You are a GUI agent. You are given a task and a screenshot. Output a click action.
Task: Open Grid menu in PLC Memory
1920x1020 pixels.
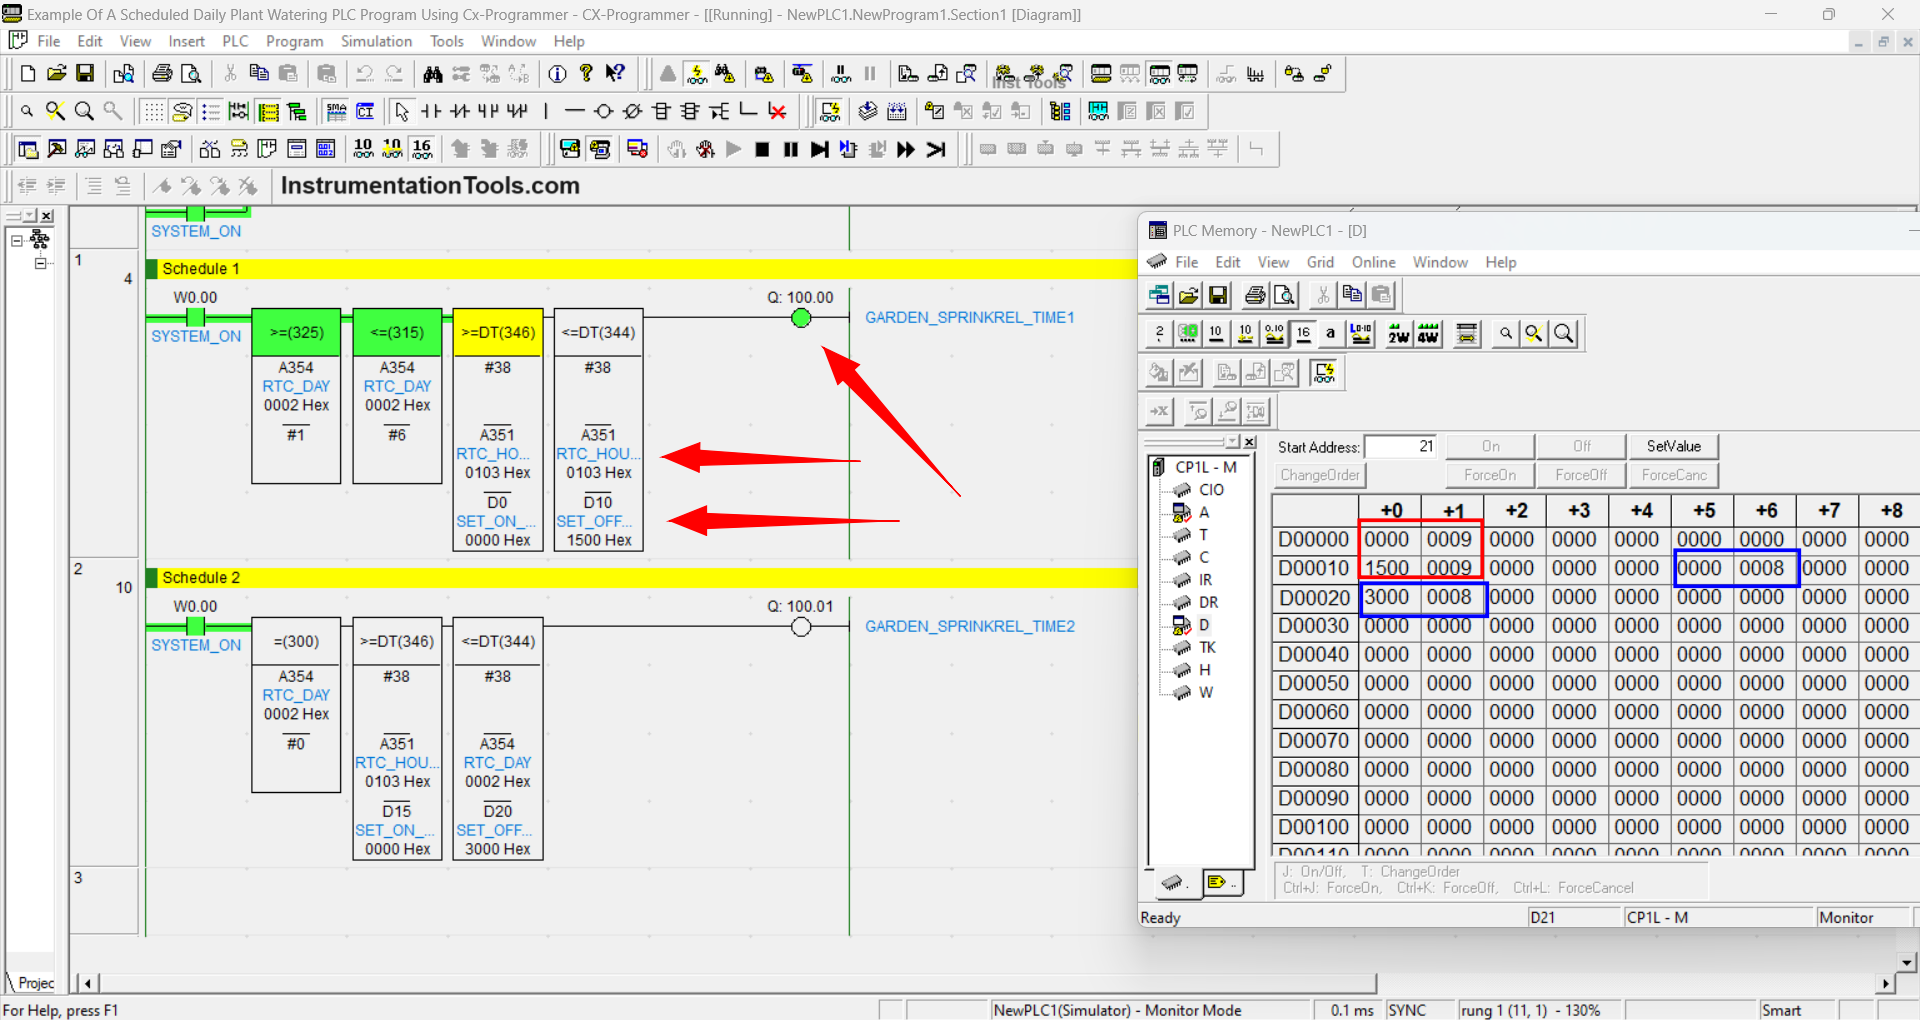pyautogui.click(x=1320, y=262)
